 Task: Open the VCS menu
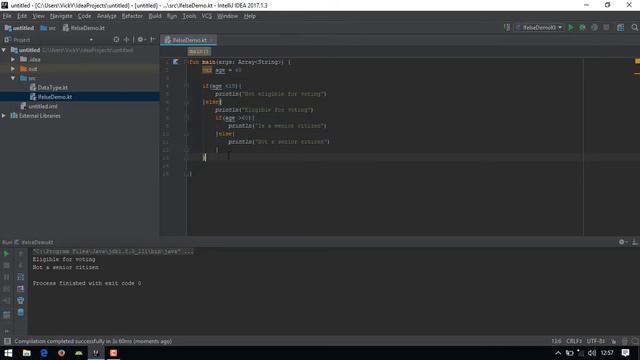coord(207,16)
